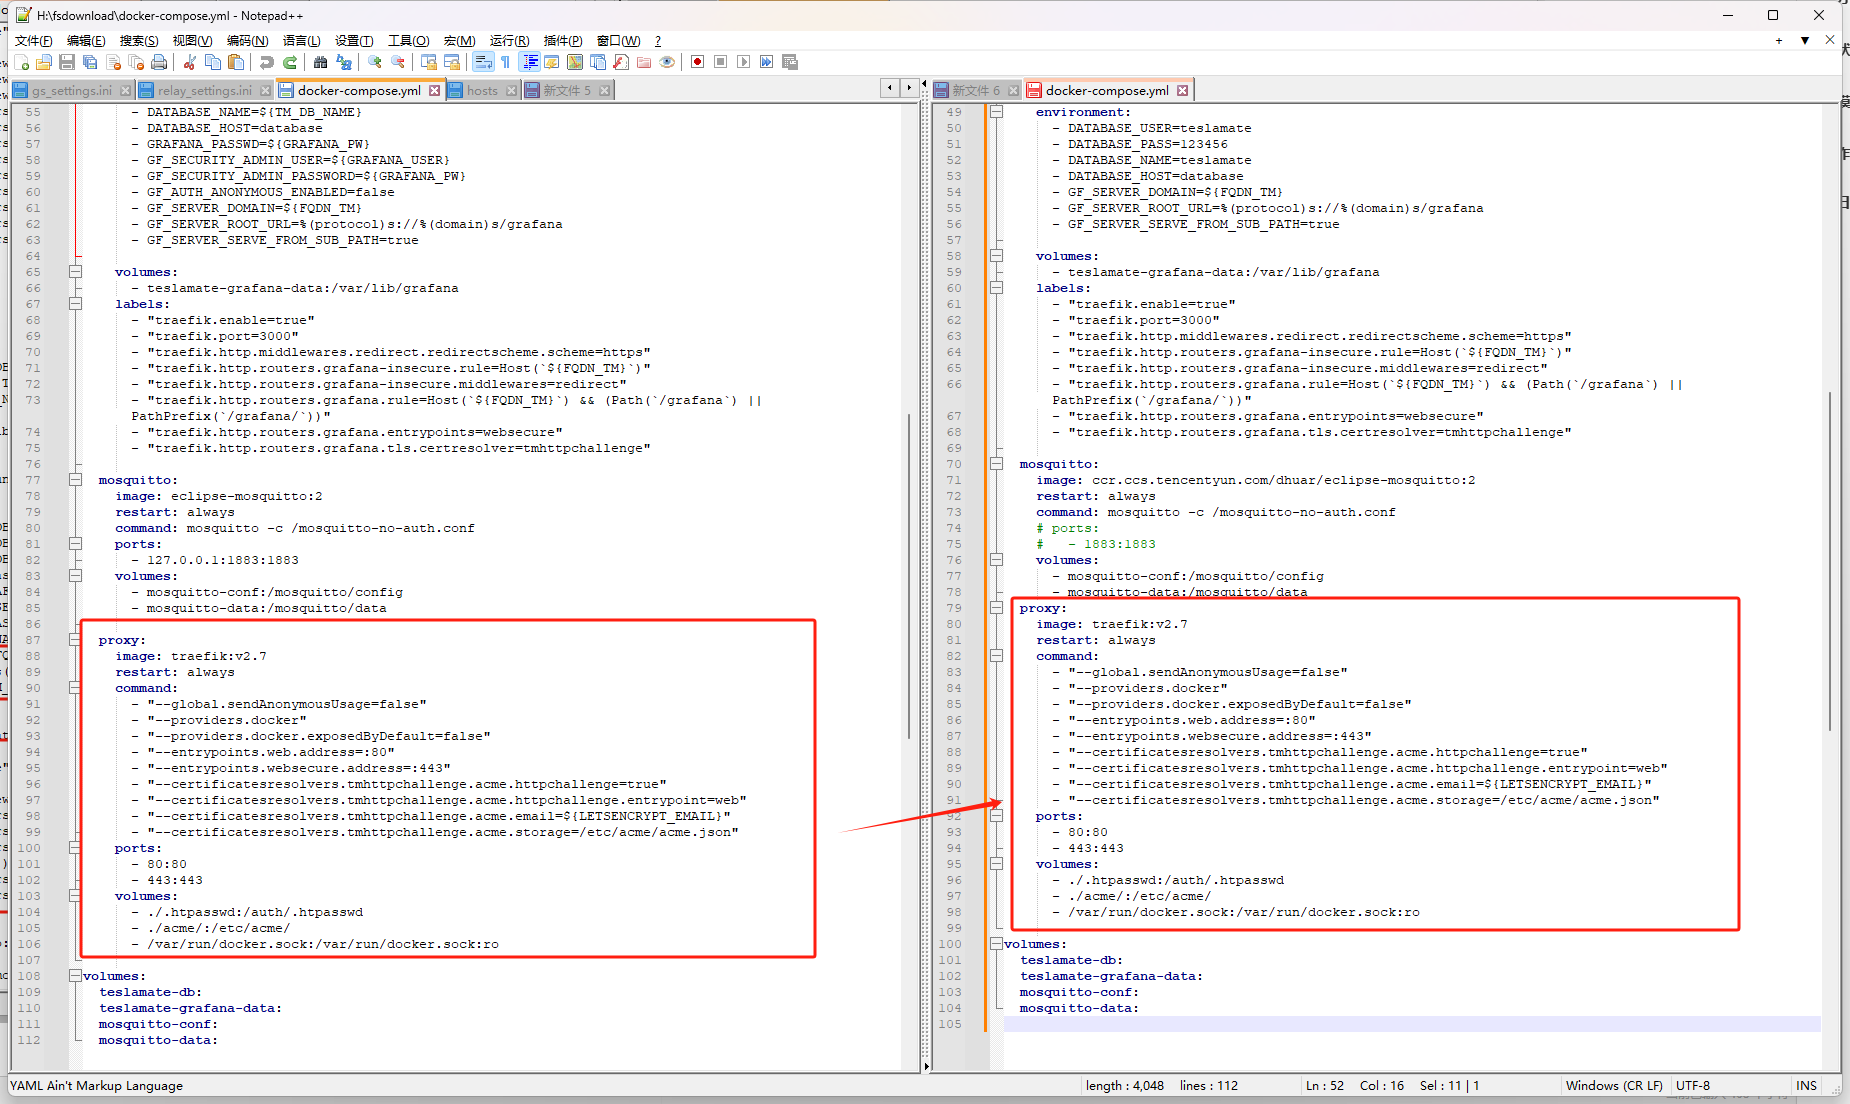Click the Zoom Out magnifier icon

[x=398, y=62]
